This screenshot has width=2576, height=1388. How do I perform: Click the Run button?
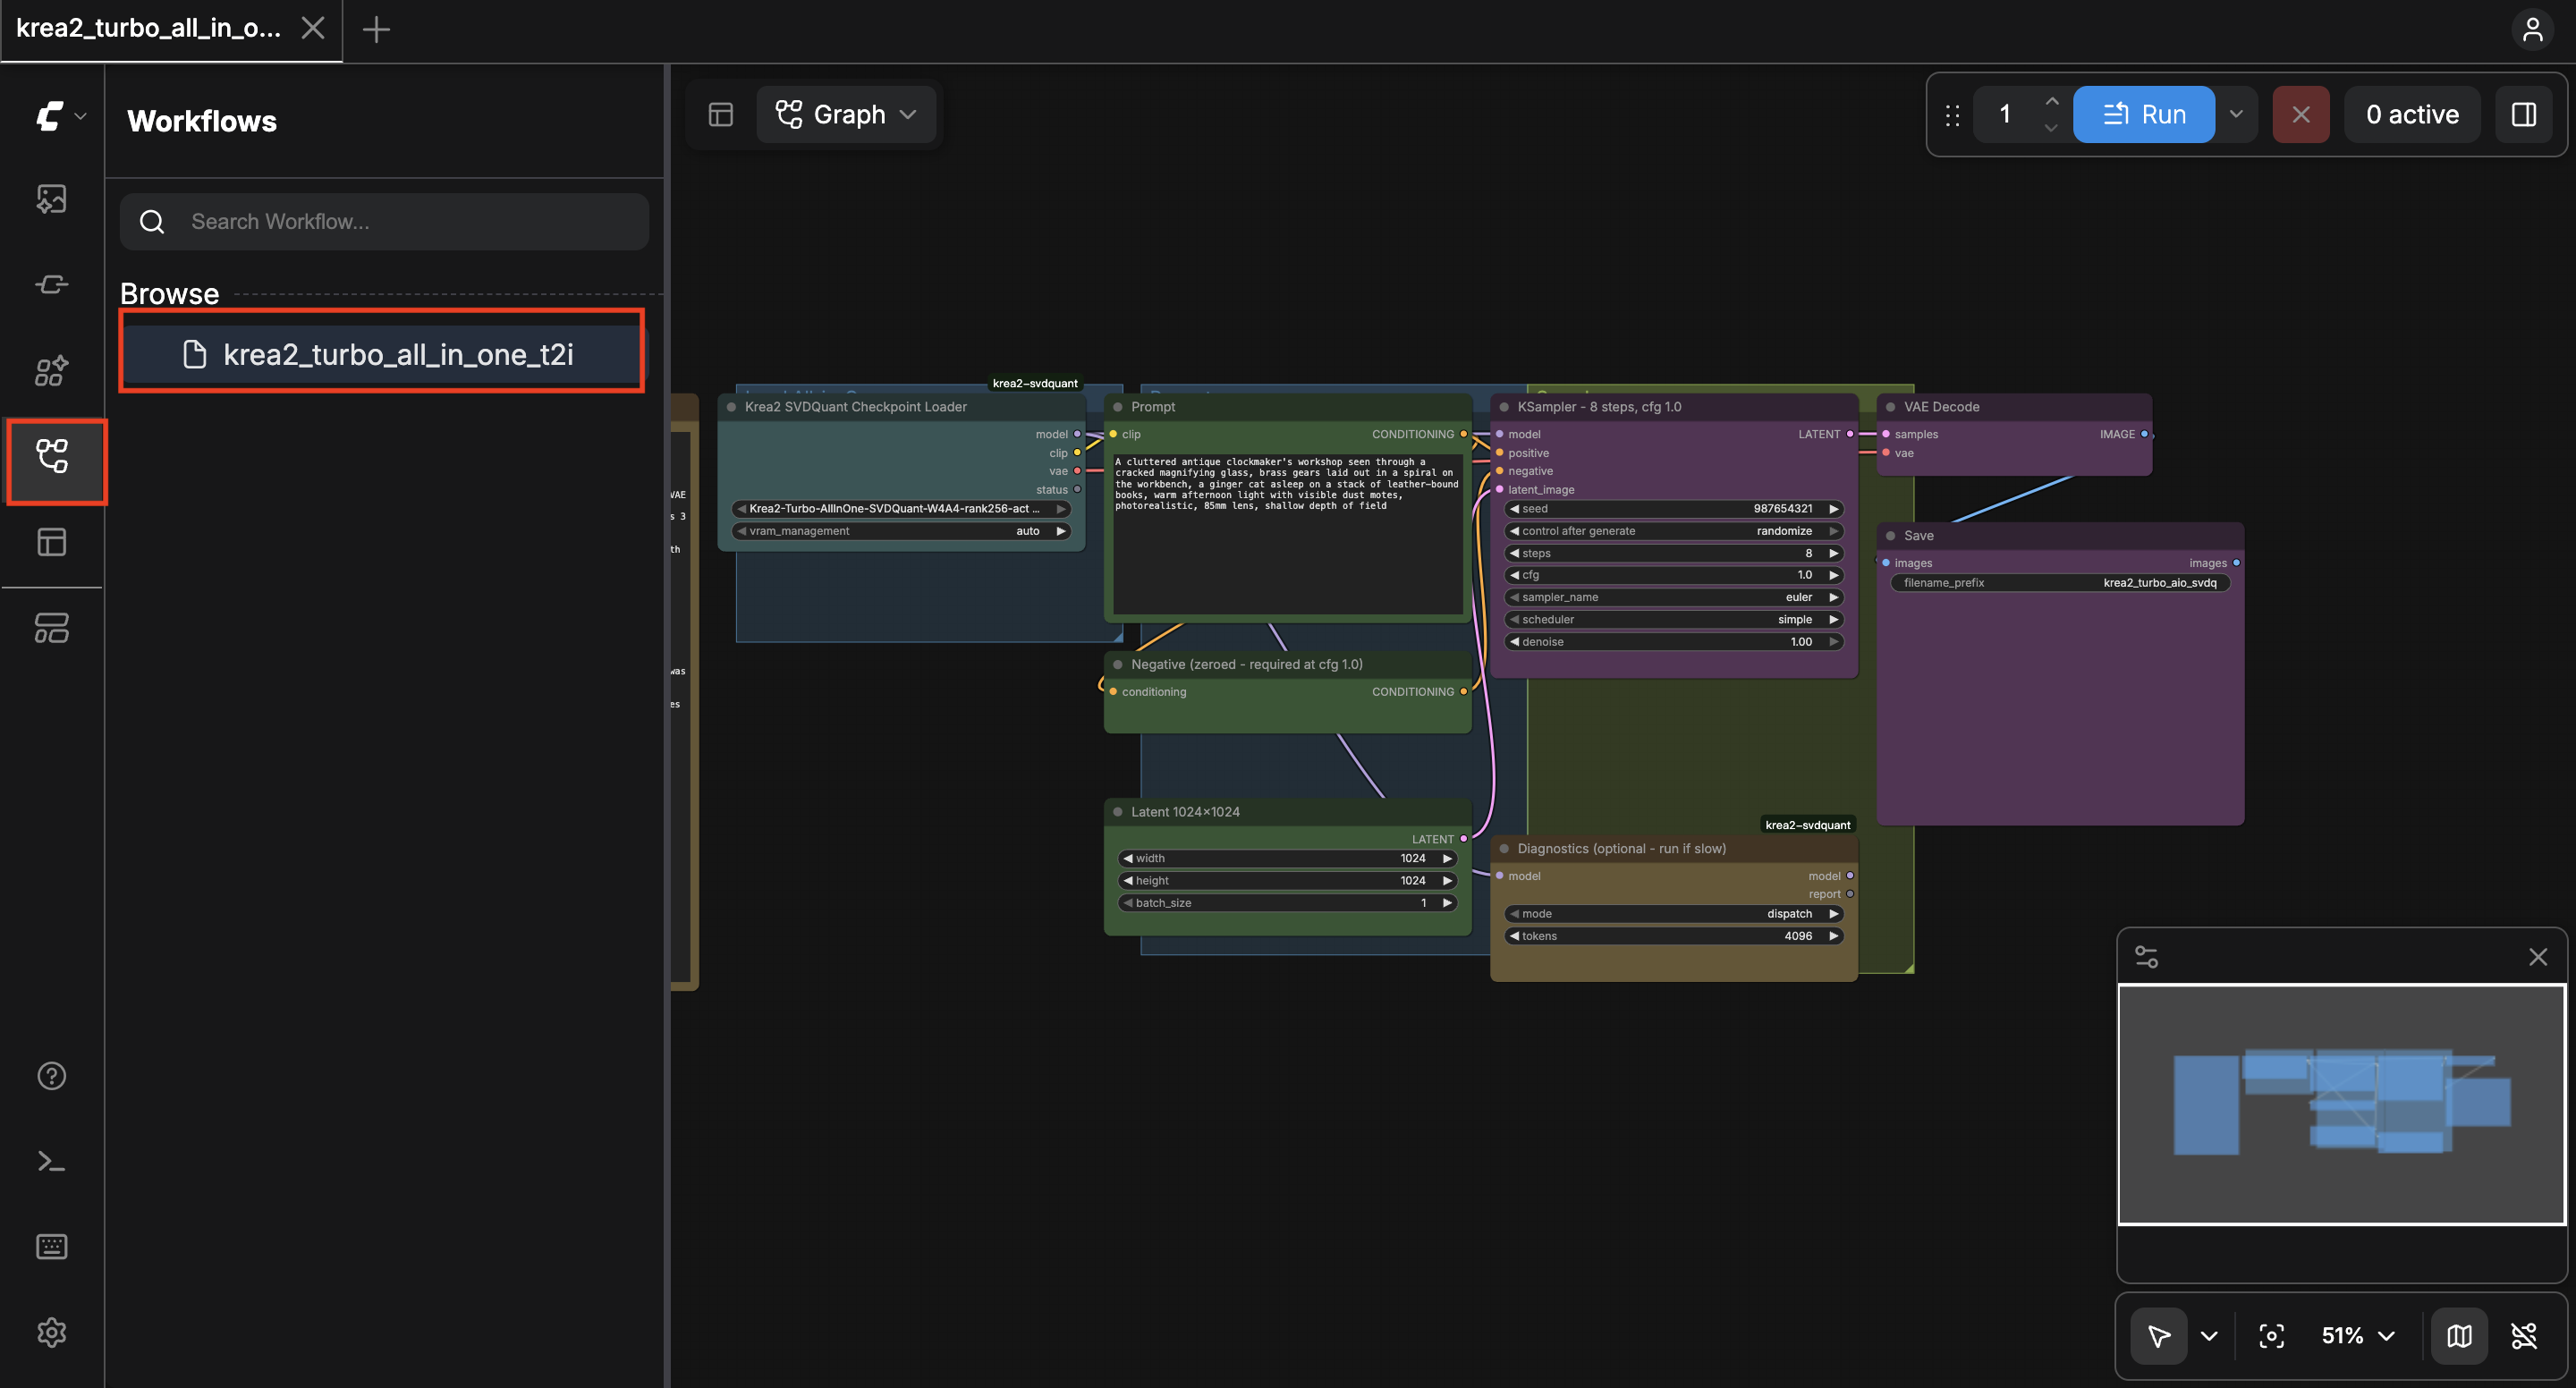(x=2143, y=115)
